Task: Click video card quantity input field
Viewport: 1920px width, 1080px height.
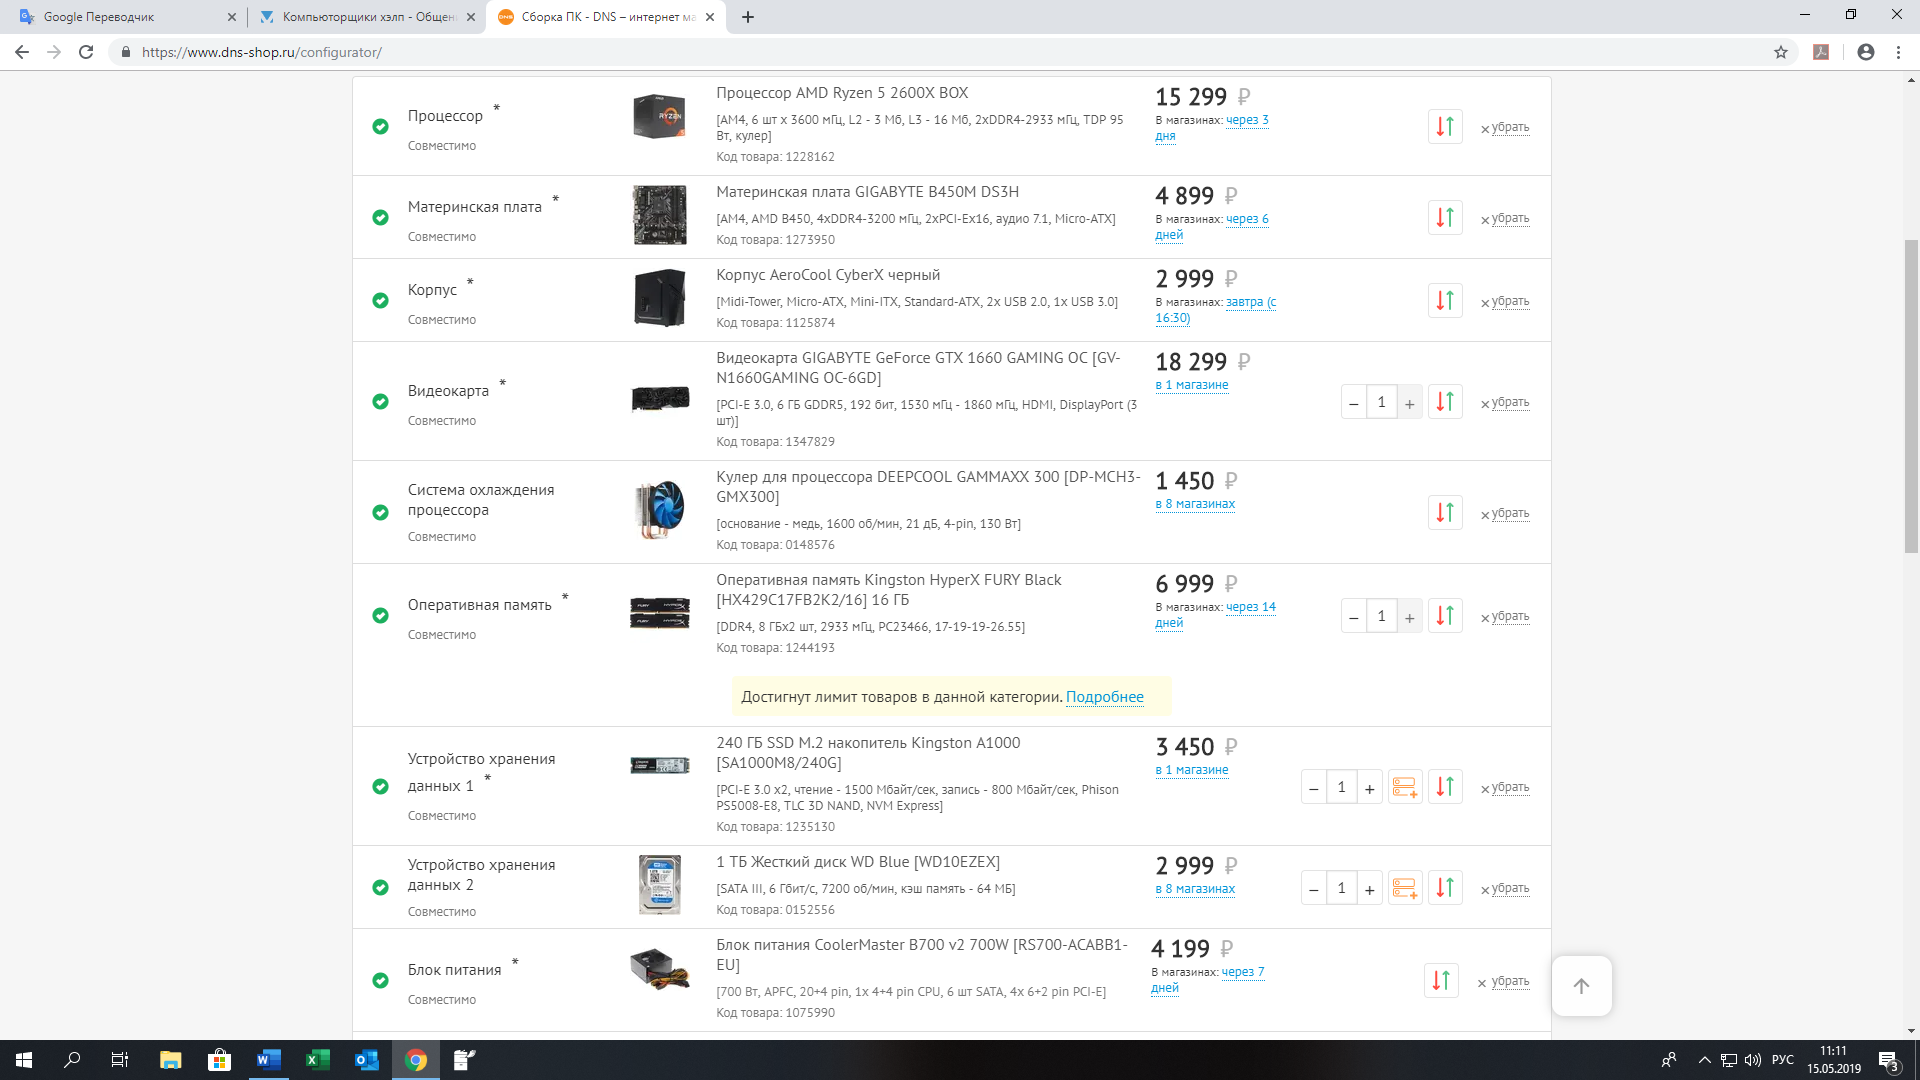Action: click(1381, 402)
